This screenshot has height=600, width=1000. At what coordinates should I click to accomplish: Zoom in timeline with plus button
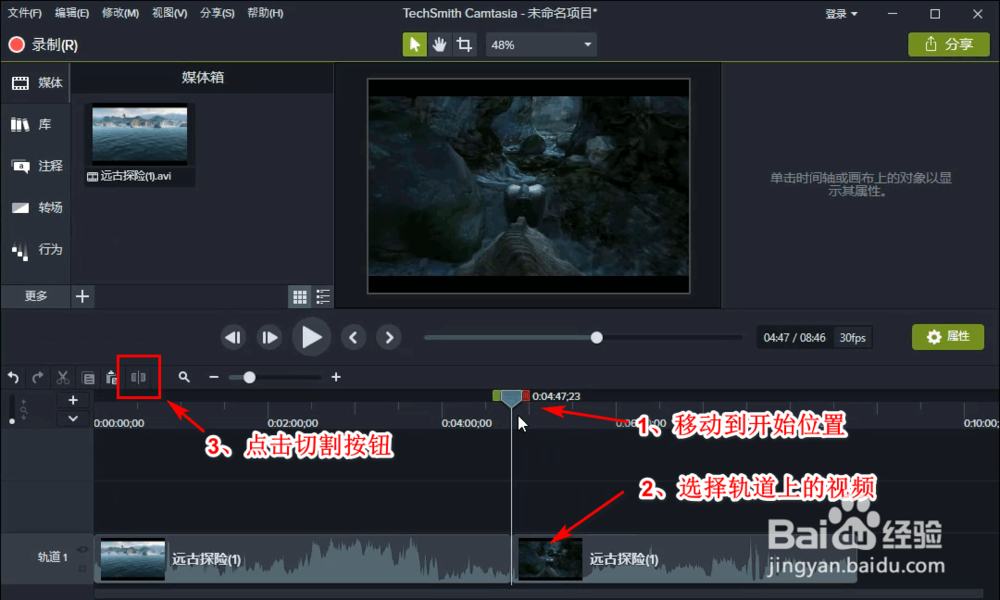336,377
